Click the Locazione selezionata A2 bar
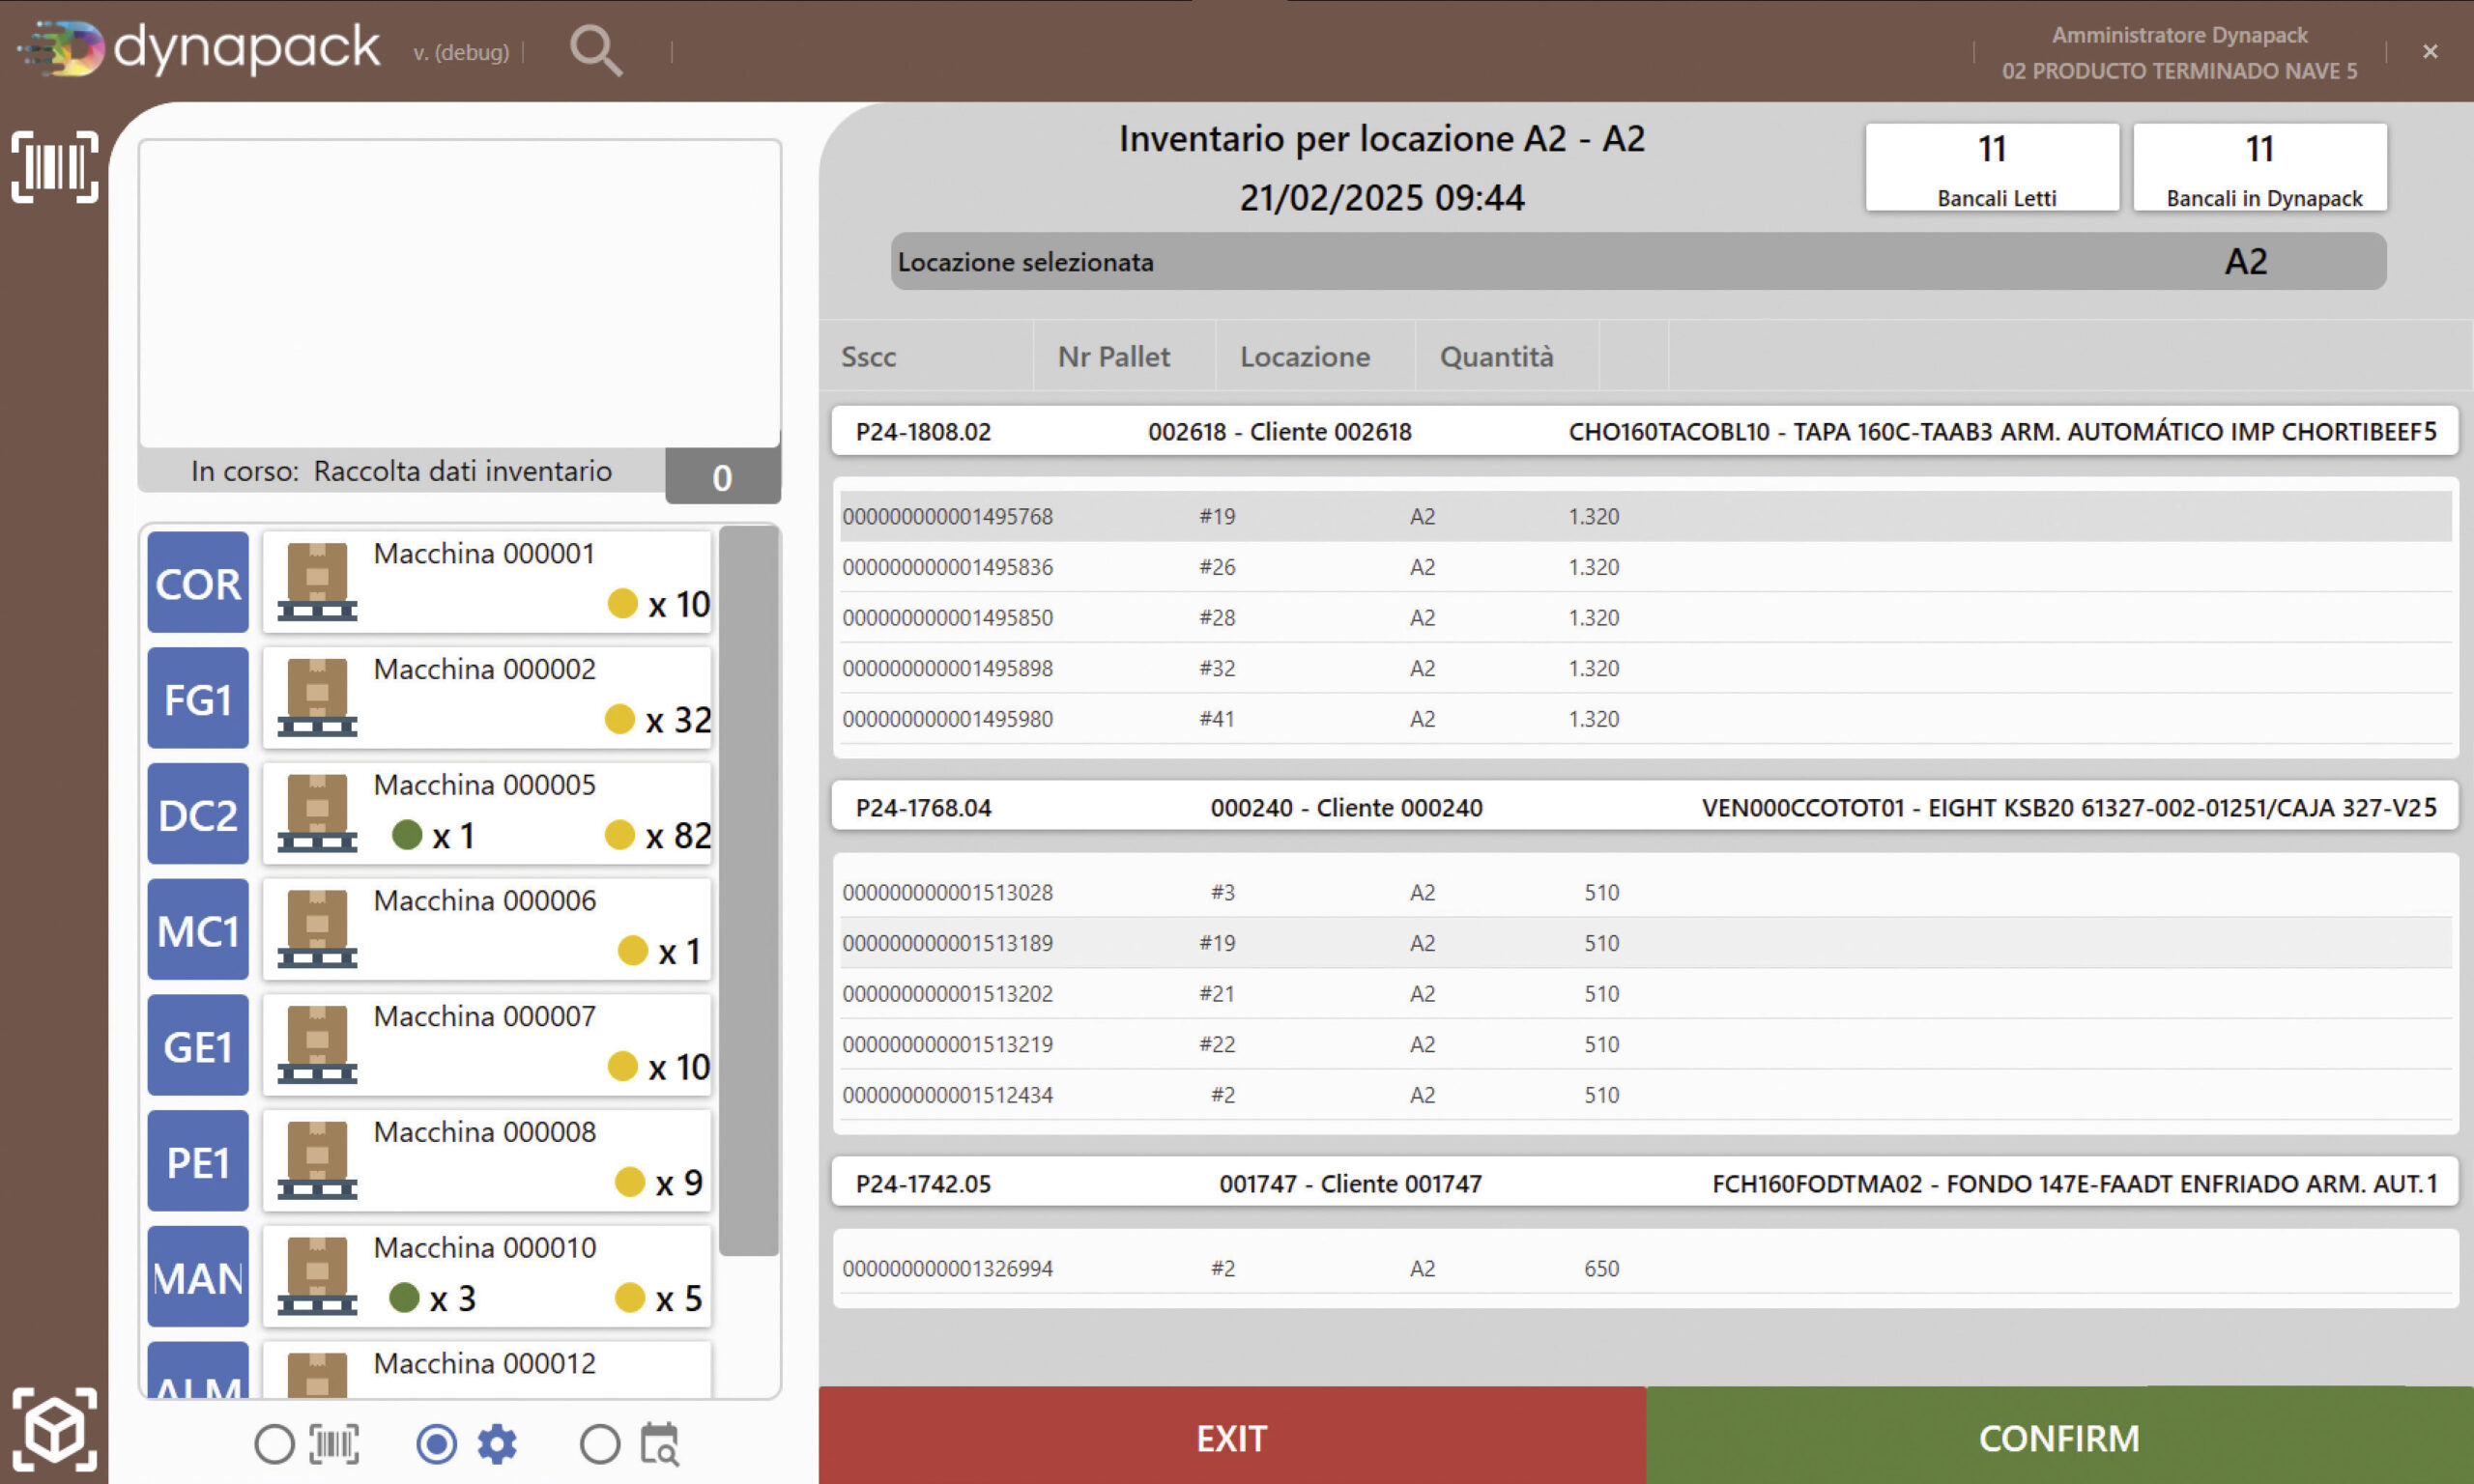The image size is (2474, 1484). click(1639, 261)
